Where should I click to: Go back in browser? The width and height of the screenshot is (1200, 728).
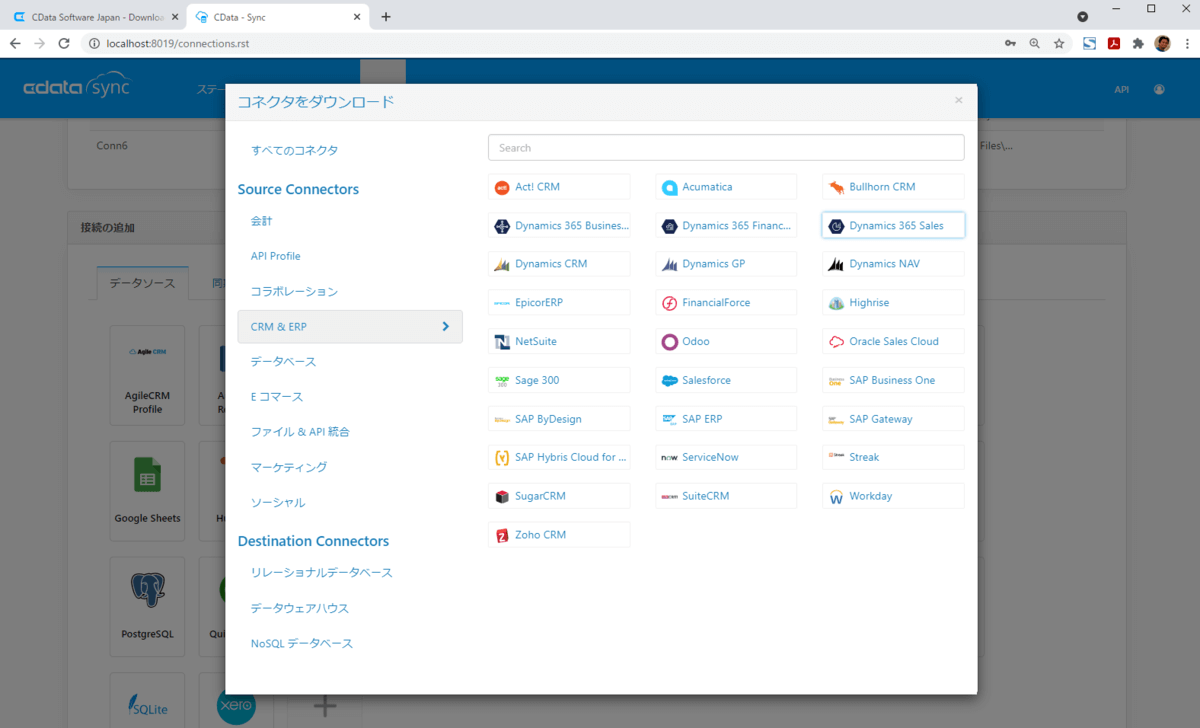15,44
